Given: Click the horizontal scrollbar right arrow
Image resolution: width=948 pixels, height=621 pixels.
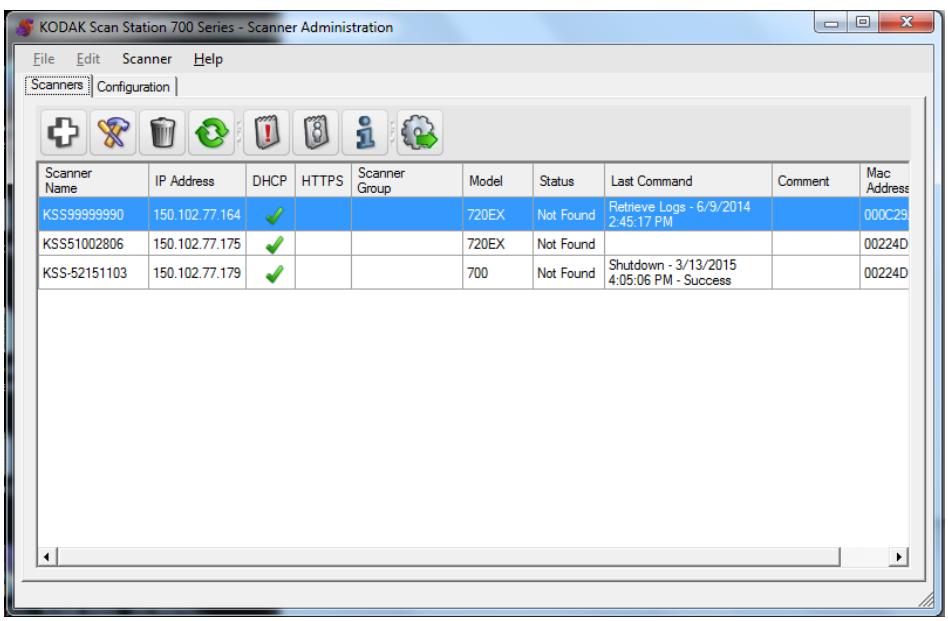Looking at the screenshot, I should click(x=899, y=557).
